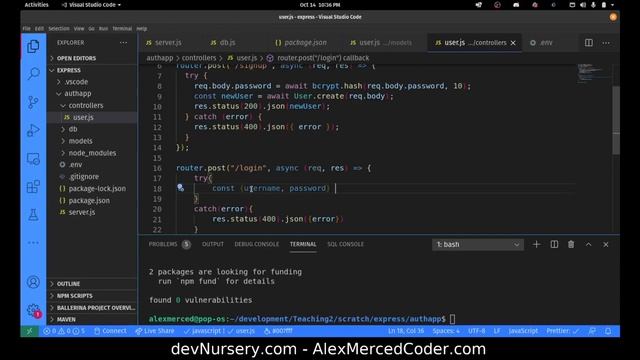Switch to the user.js models tab
Viewport: 640px width, 360px height.
tap(381, 42)
